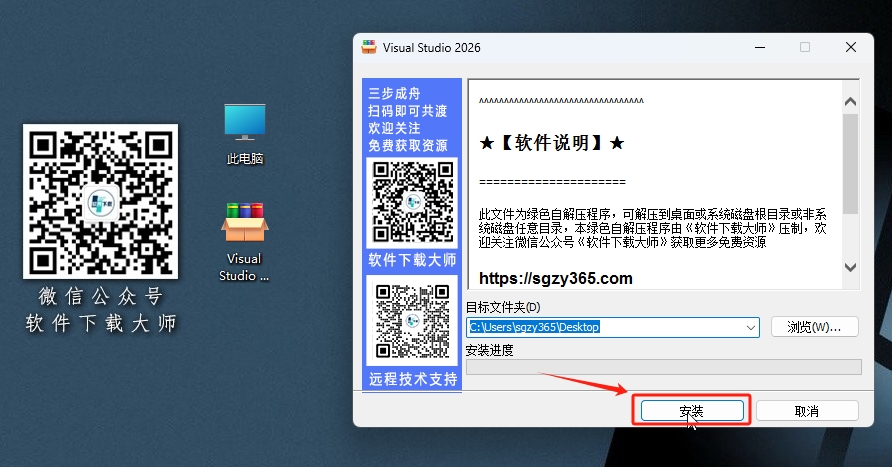Screen dimensions: 892x467
Task: Click the installation progress bar
Action: pos(664,367)
